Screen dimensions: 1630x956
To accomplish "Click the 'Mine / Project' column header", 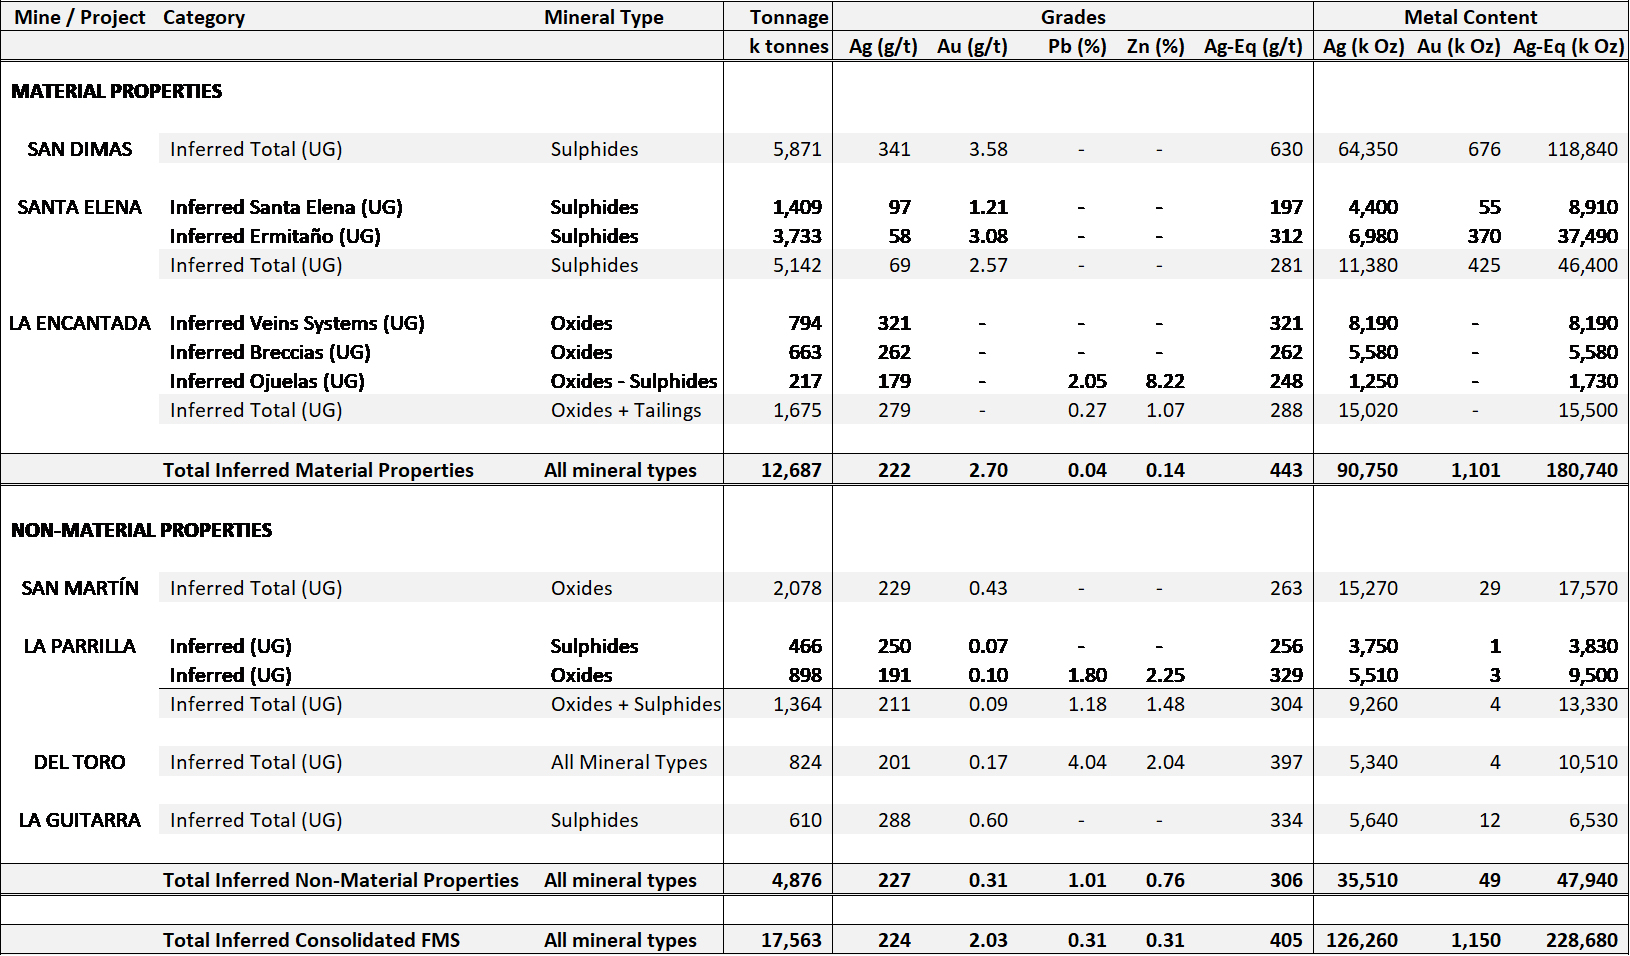I will 80,17.
